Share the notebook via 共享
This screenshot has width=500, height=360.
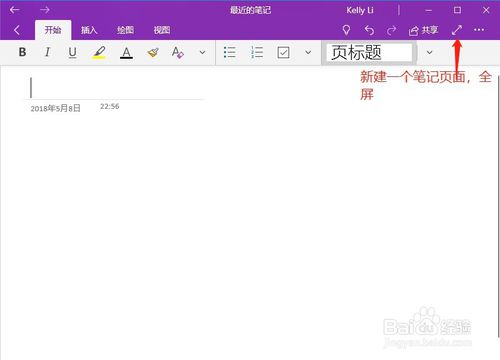point(423,30)
